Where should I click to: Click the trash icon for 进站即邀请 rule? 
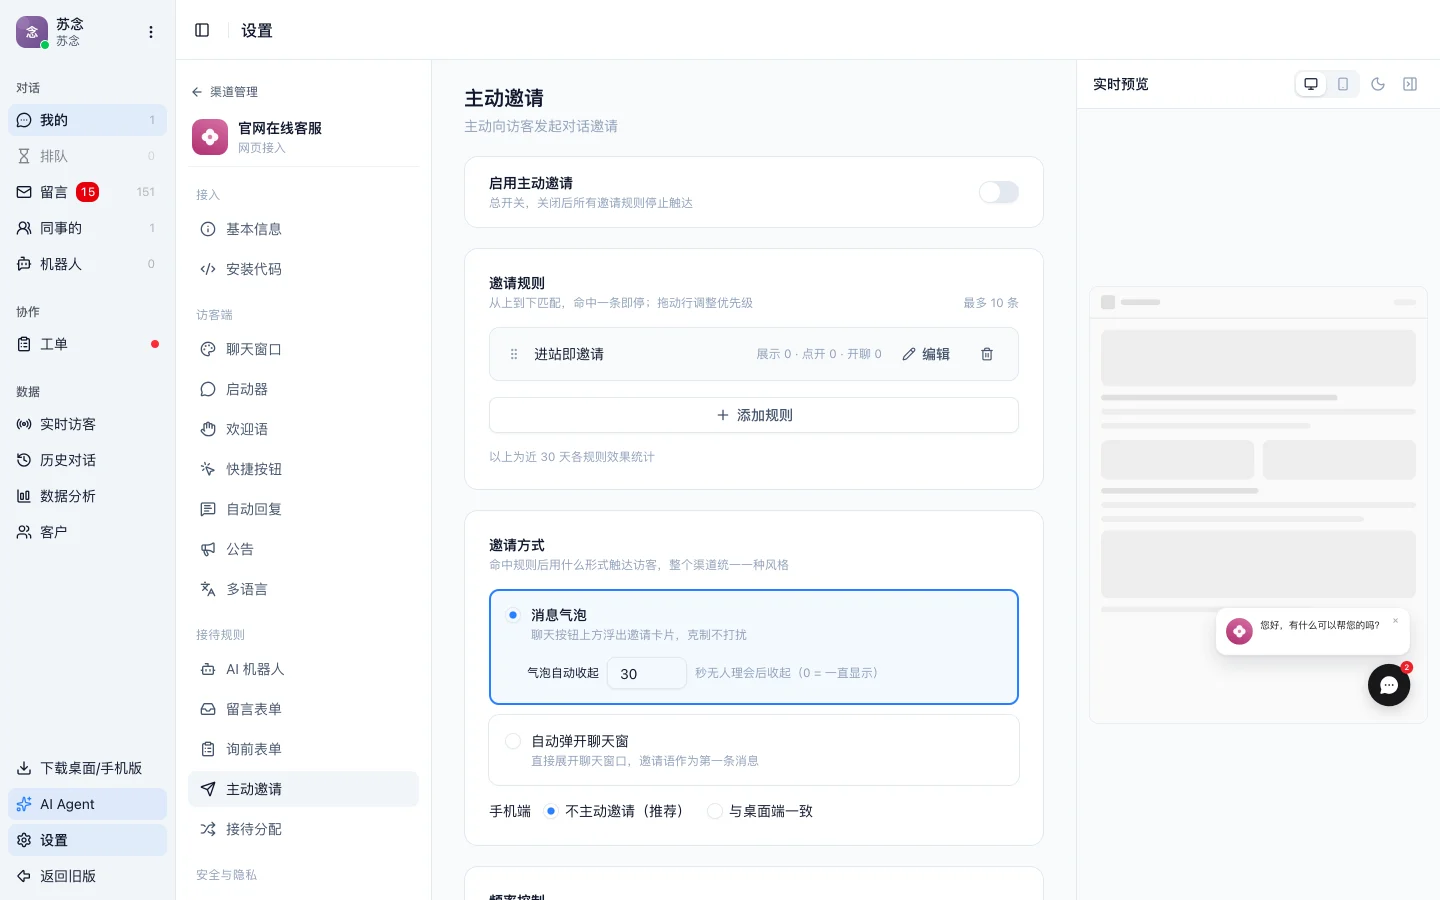[987, 354]
